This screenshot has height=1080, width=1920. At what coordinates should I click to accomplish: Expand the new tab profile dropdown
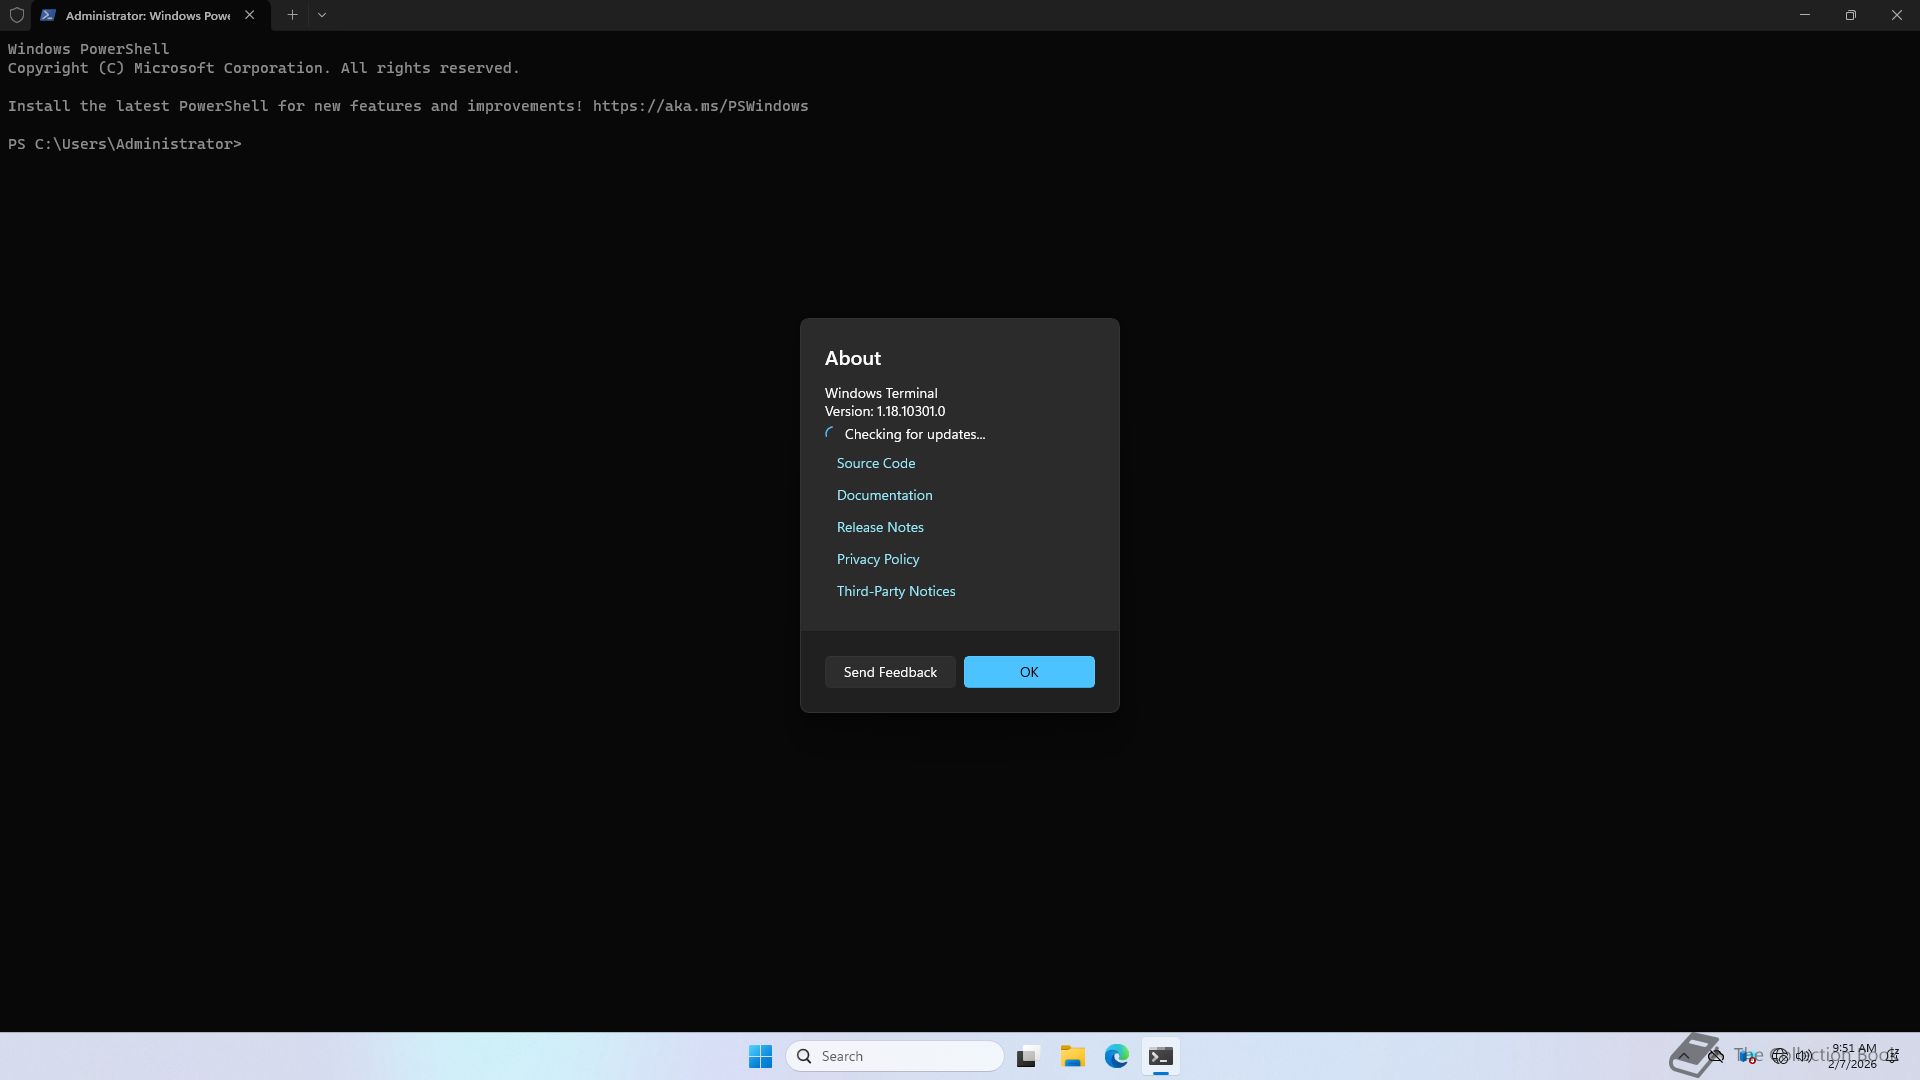(x=322, y=15)
